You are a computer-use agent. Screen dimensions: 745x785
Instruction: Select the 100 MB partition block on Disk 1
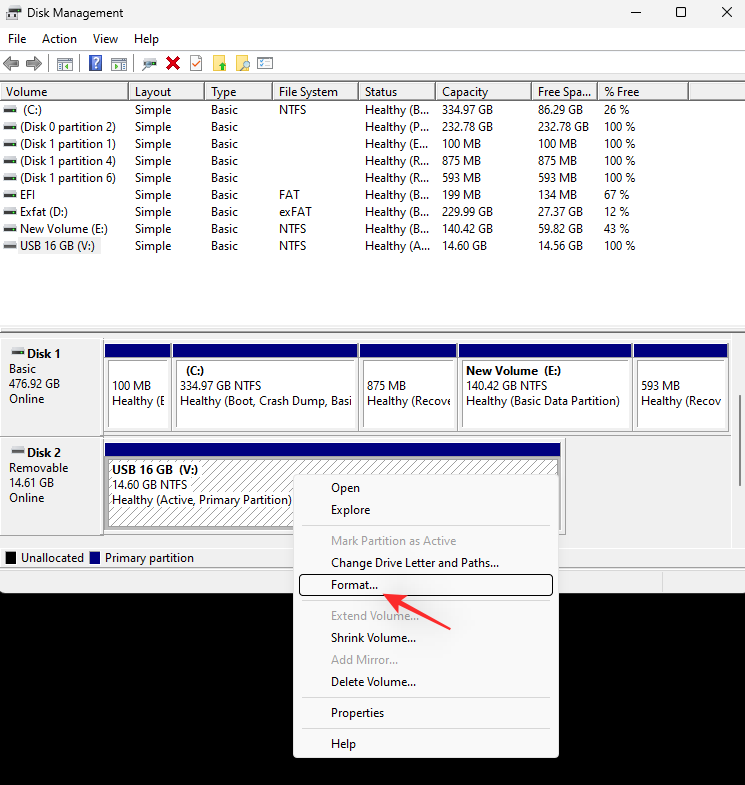point(138,387)
